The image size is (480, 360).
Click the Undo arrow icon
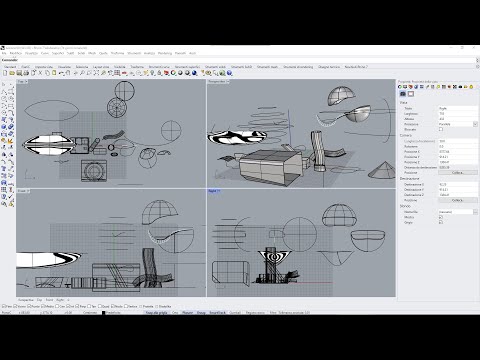(61, 73)
